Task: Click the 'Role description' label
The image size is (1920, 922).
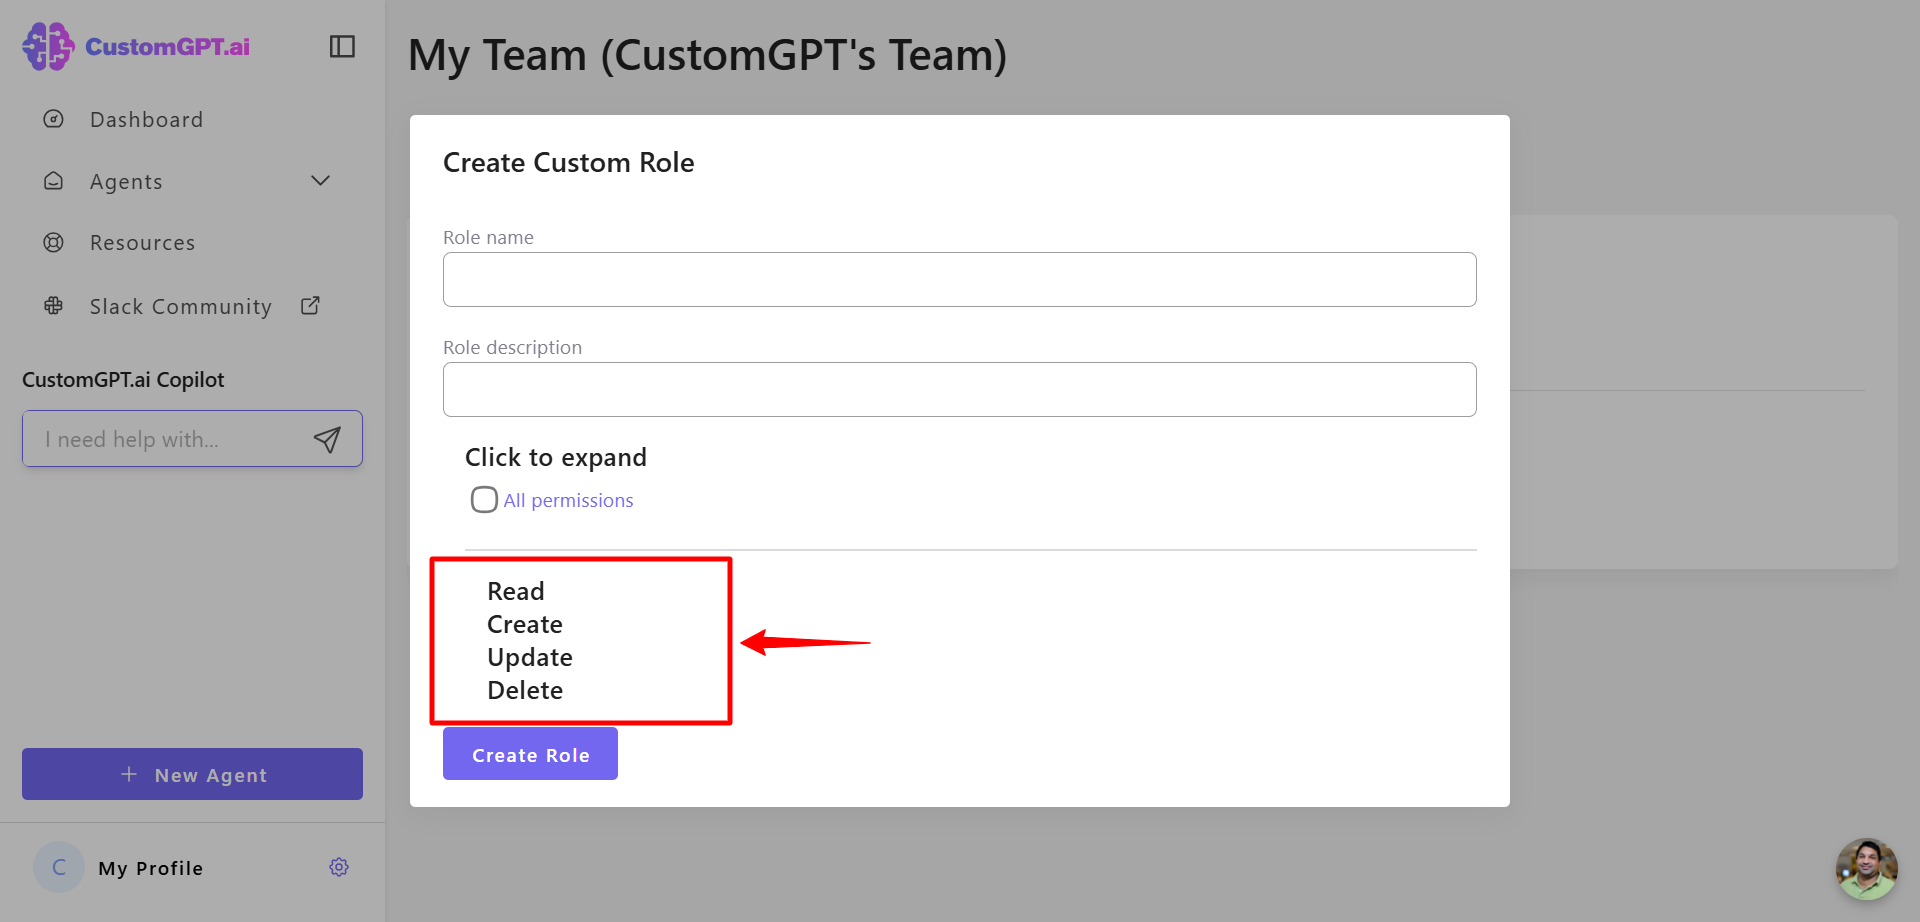Action: click(512, 347)
